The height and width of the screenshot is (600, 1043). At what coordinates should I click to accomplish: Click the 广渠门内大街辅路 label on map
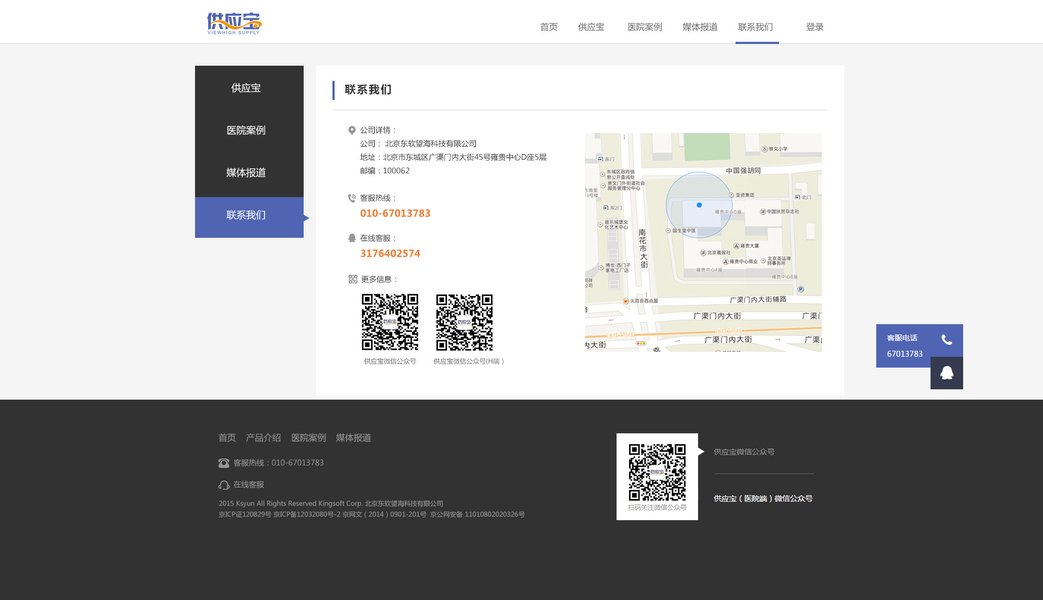(x=758, y=300)
